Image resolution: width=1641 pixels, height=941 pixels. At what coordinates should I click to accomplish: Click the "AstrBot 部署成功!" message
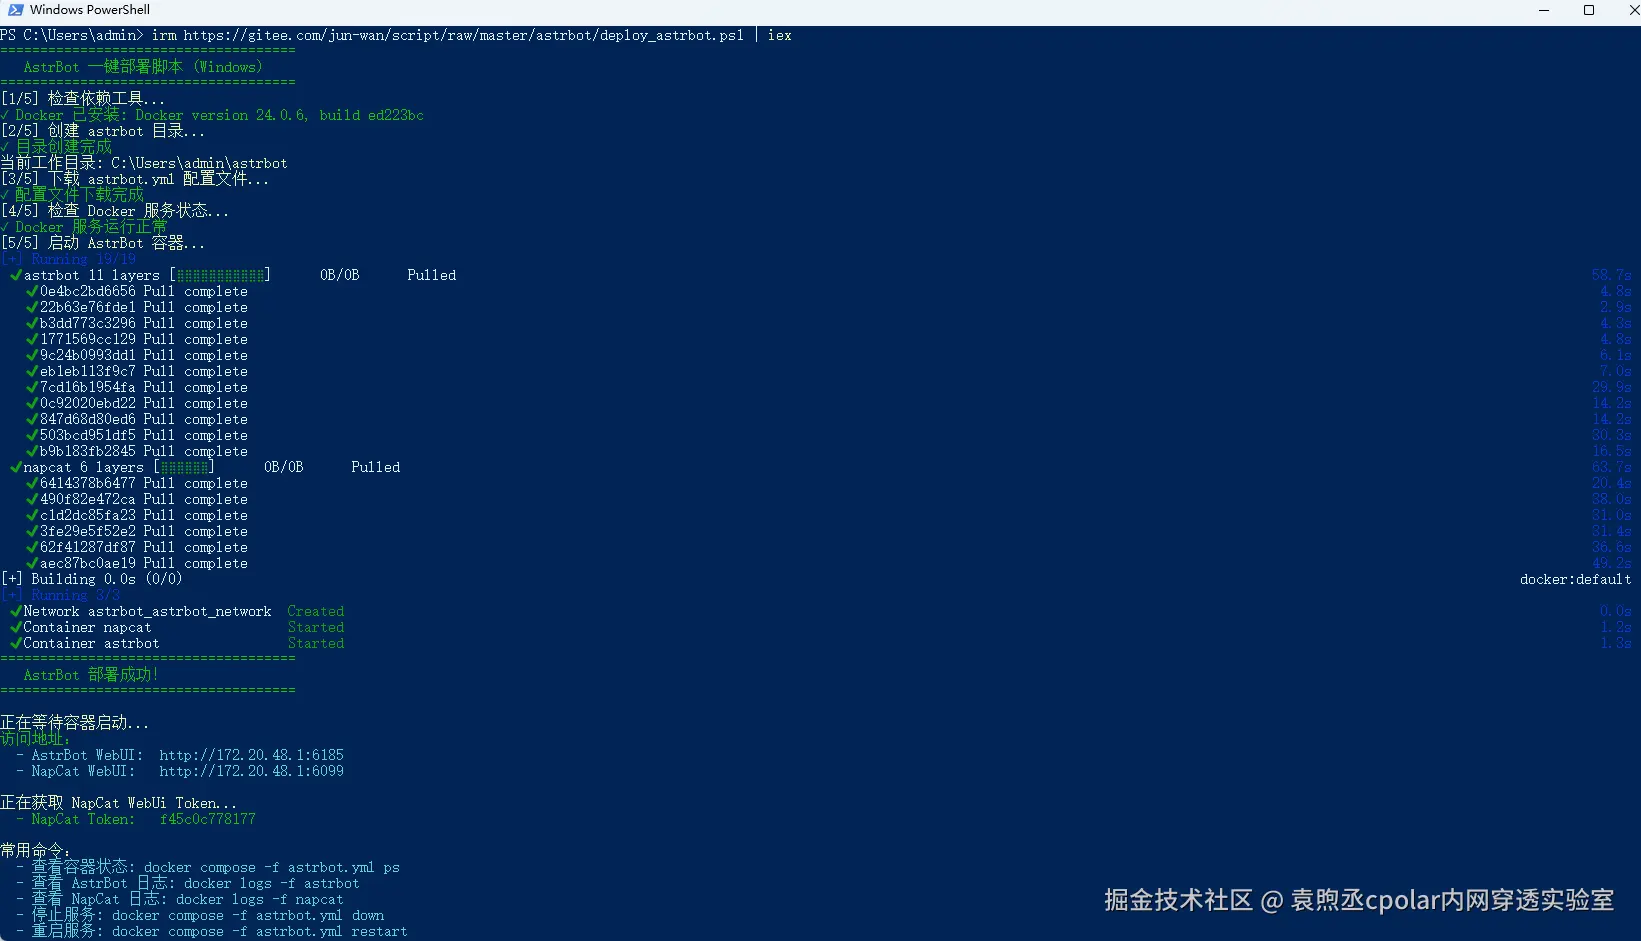[91, 675]
